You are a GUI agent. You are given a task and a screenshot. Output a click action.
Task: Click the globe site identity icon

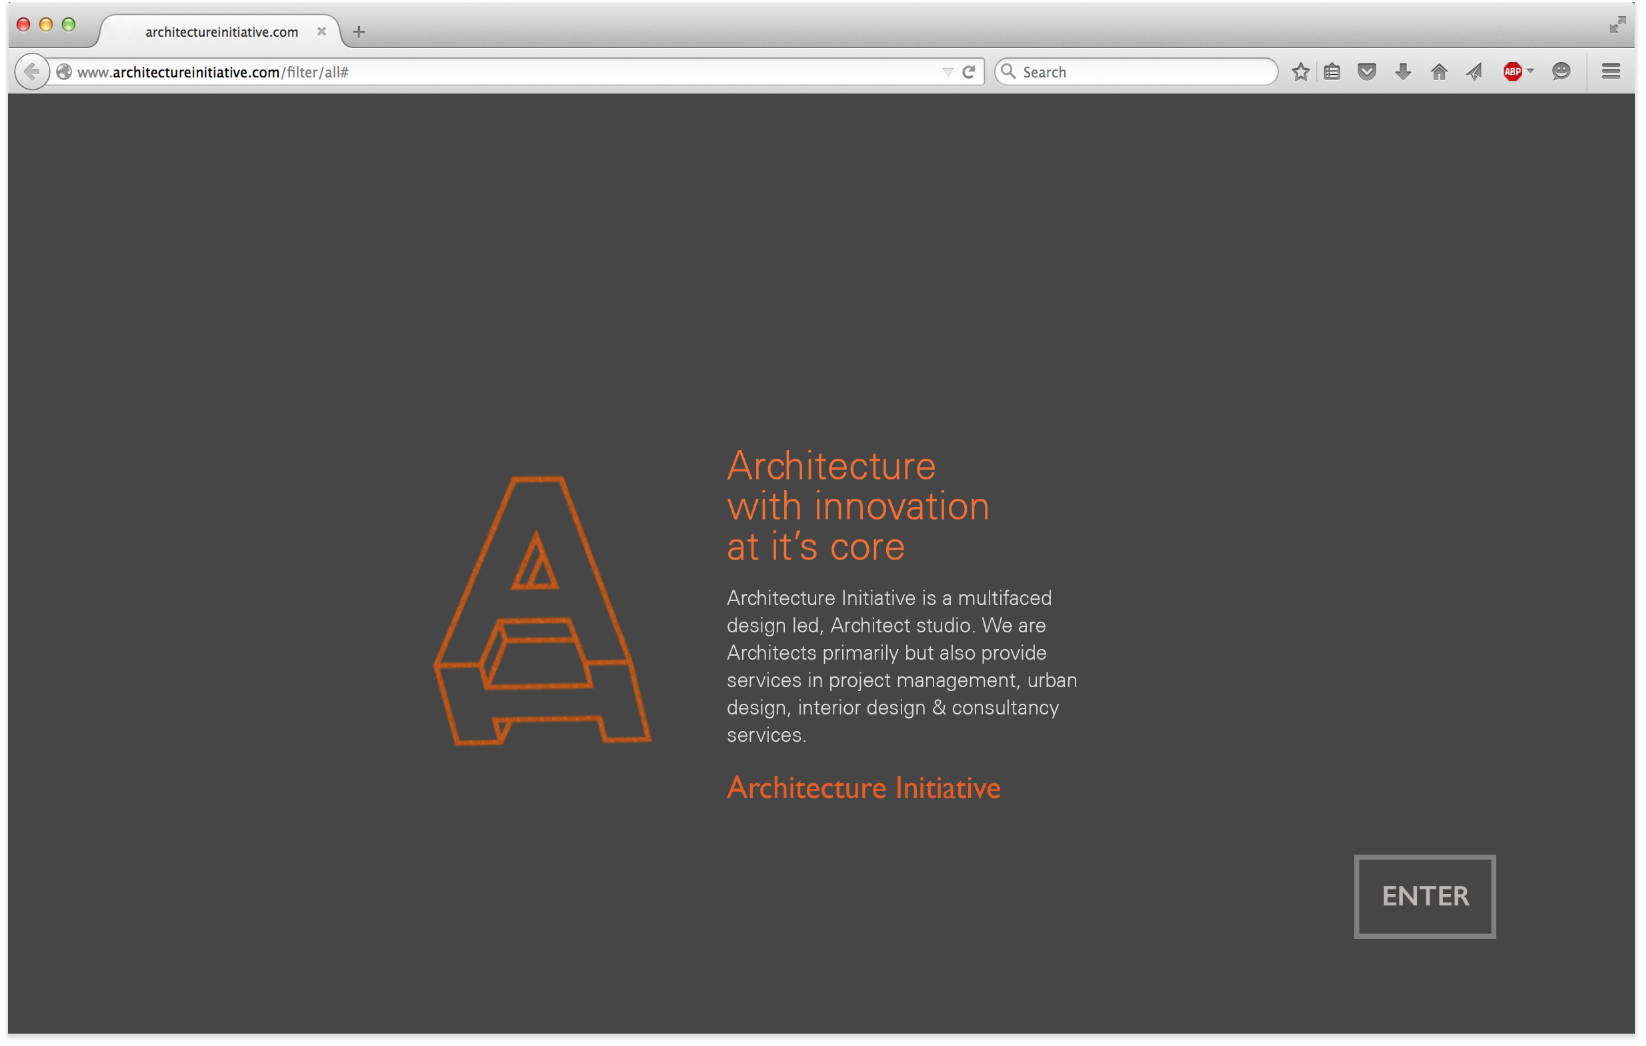pos(64,72)
